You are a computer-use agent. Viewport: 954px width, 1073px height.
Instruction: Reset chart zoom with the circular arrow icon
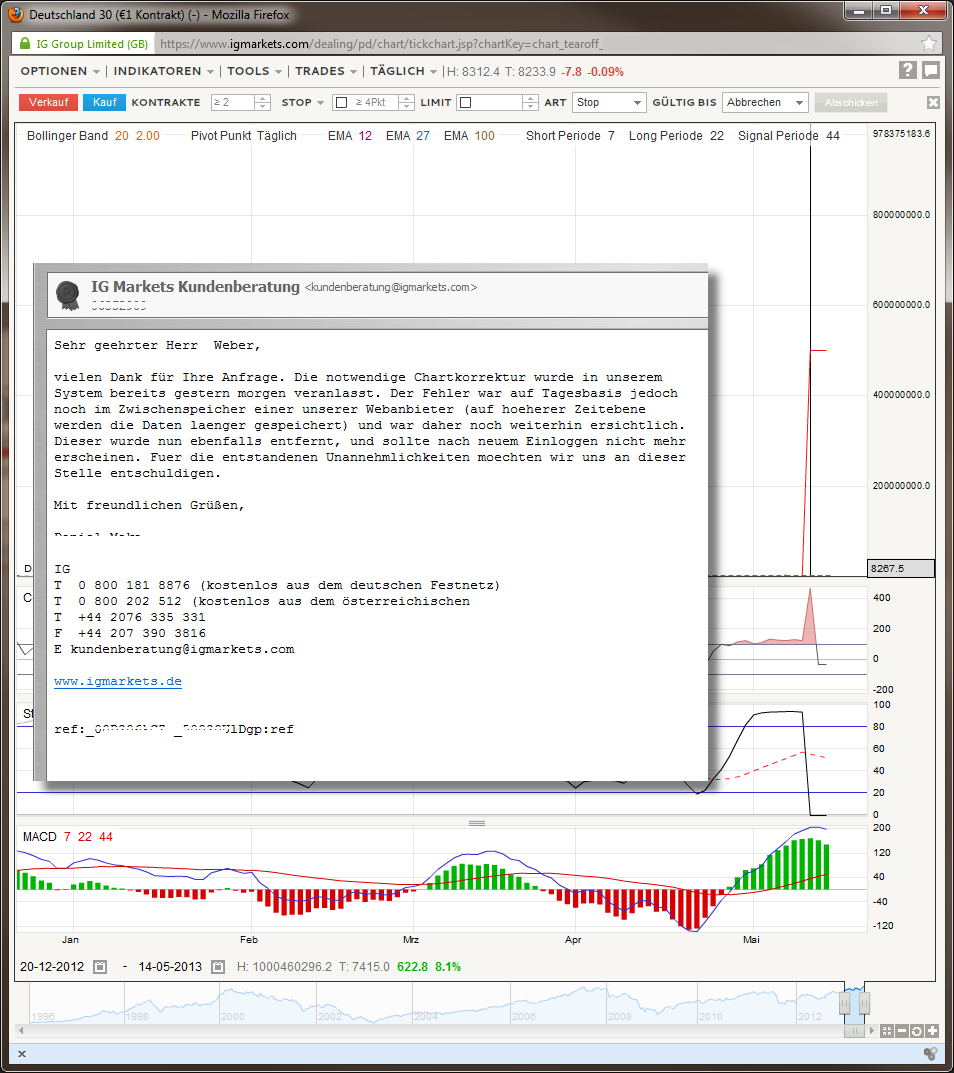tap(917, 1031)
